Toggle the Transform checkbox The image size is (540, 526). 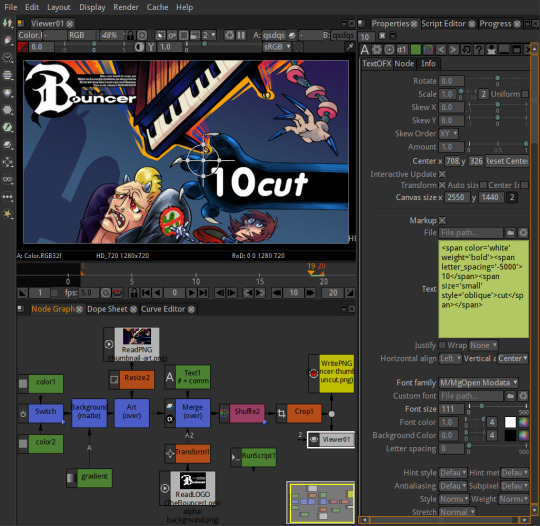[442, 185]
